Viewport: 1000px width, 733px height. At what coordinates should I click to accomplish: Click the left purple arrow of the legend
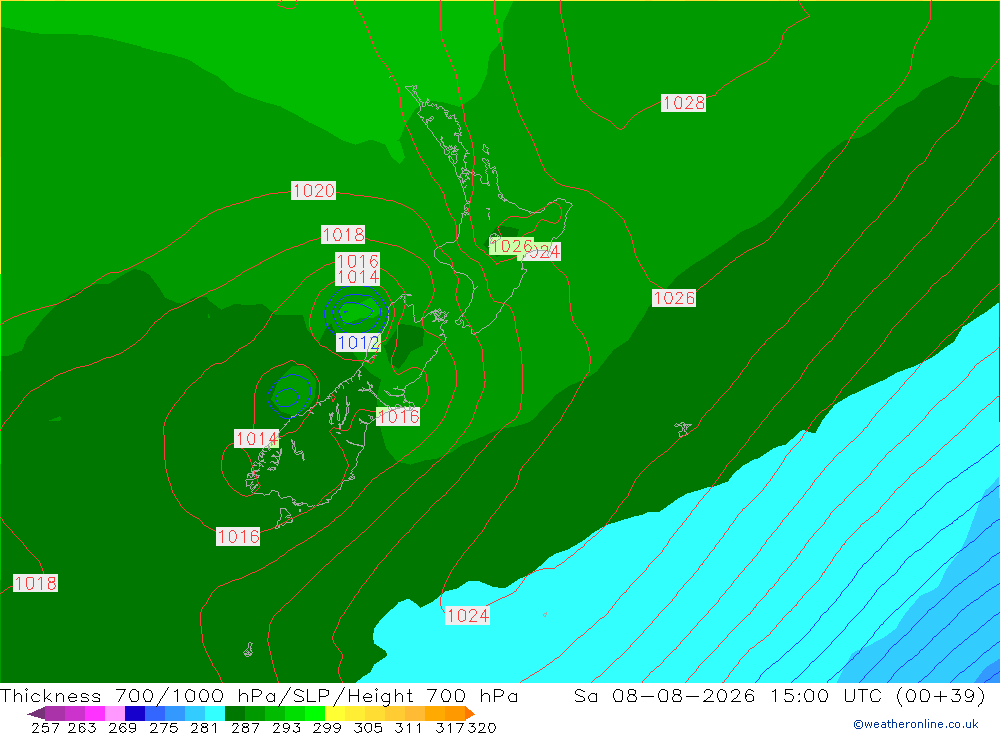[x=36, y=713]
